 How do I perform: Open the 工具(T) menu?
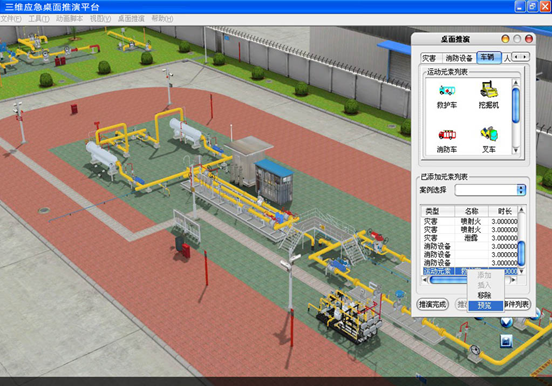pyautogui.click(x=39, y=19)
